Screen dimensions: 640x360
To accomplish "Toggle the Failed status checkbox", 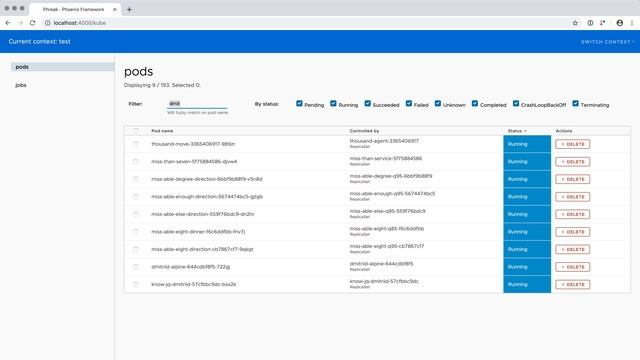I will click(x=409, y=104).
